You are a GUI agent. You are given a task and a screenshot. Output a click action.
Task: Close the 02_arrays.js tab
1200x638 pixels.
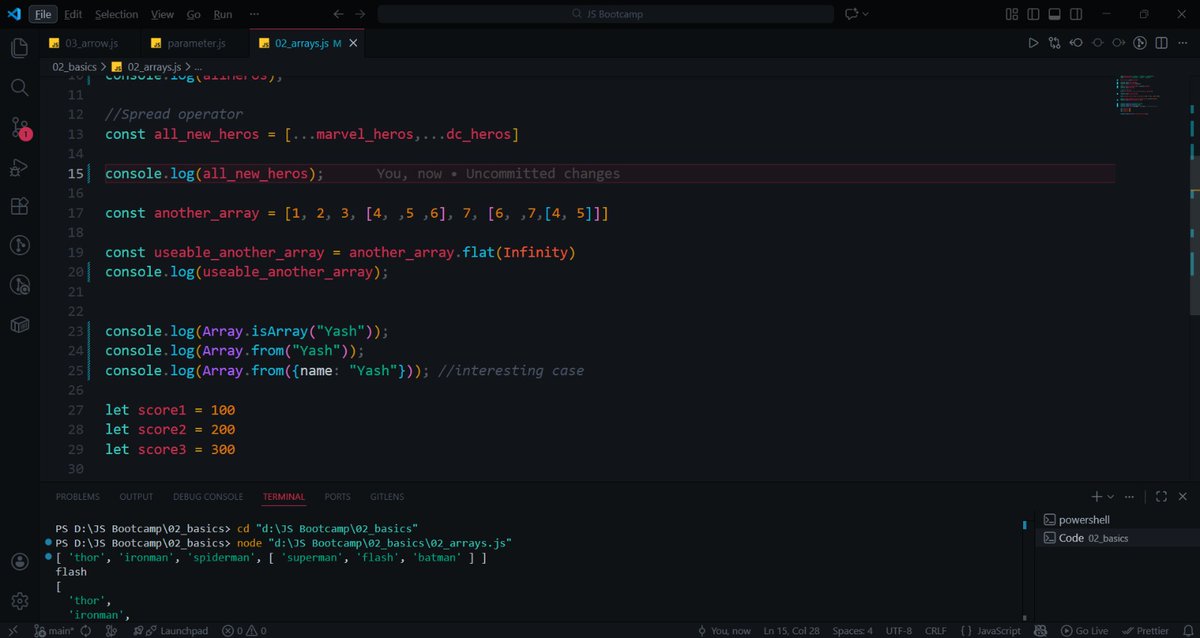point(354,43)
